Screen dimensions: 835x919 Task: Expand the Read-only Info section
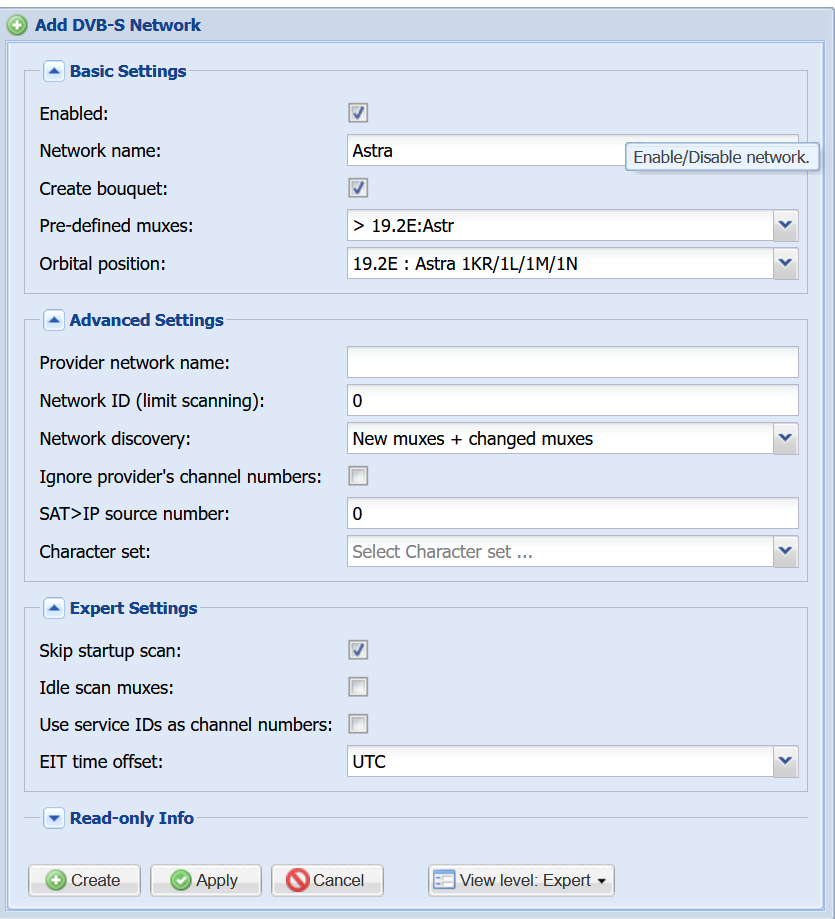tap(54, 818)
